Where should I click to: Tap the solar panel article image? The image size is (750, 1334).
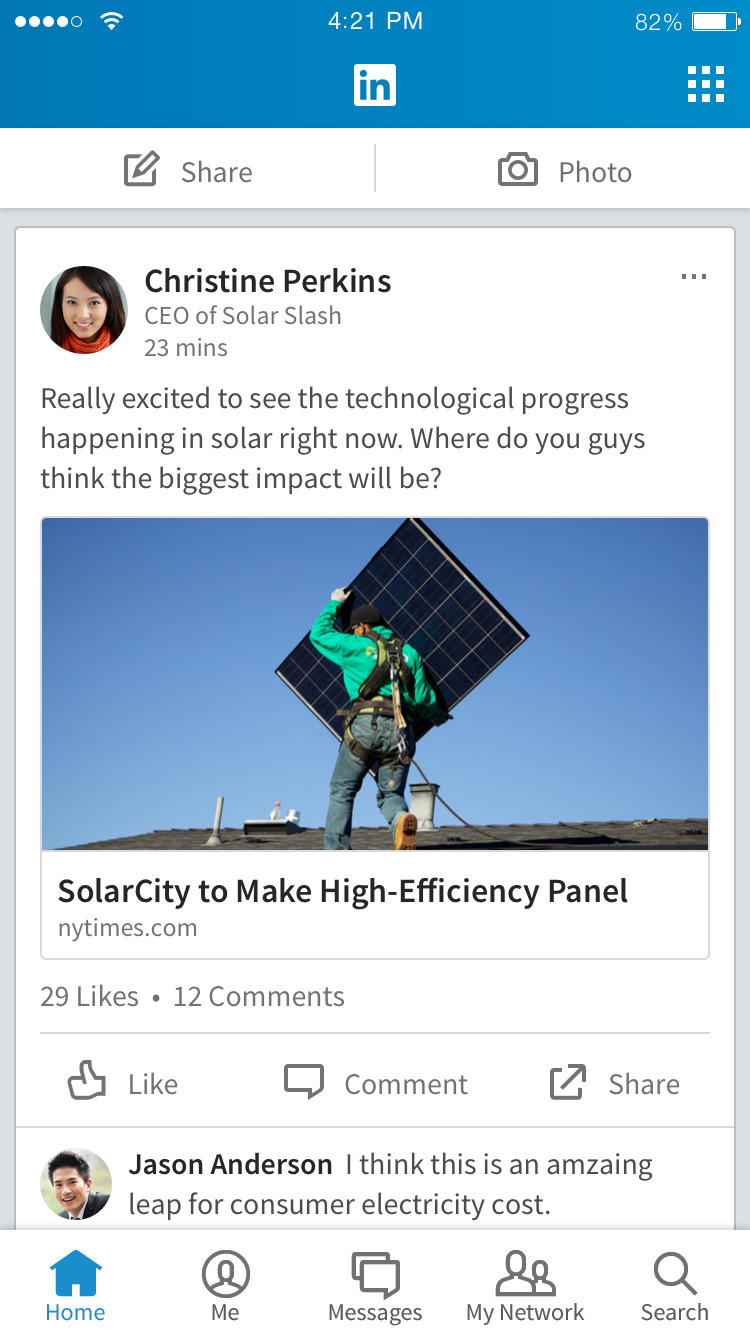375,684
